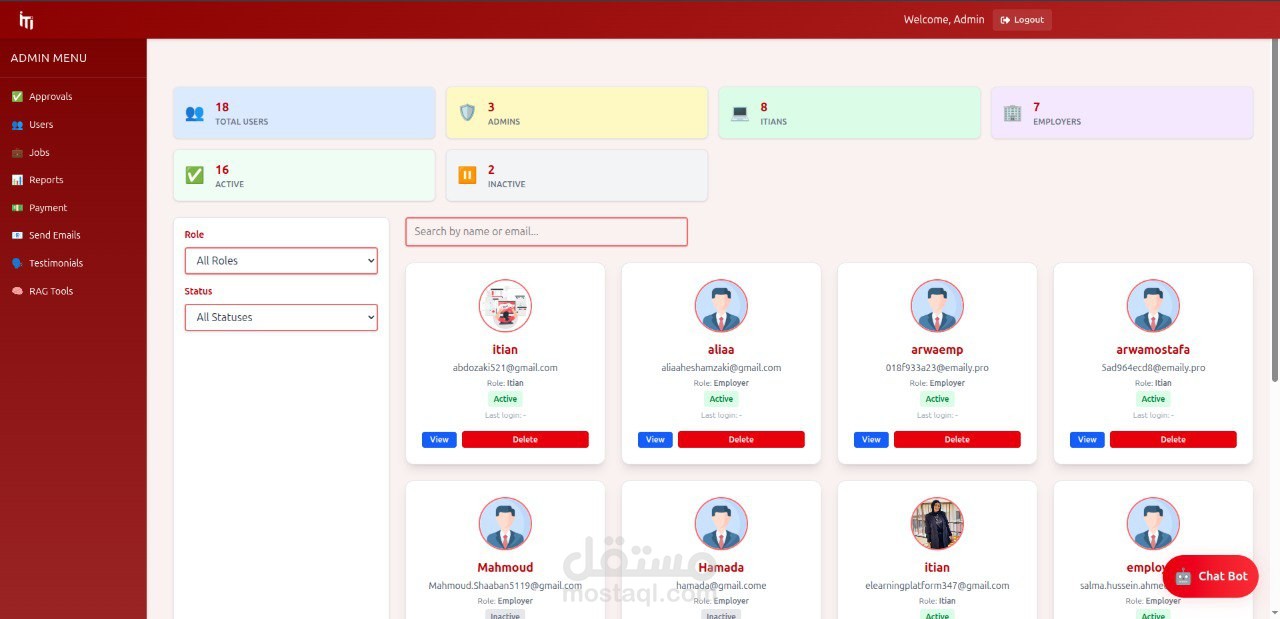This screenshot has width=1280, height=619.
Task: Click the Employers building icon
Action: click(x=1012, y=113)
